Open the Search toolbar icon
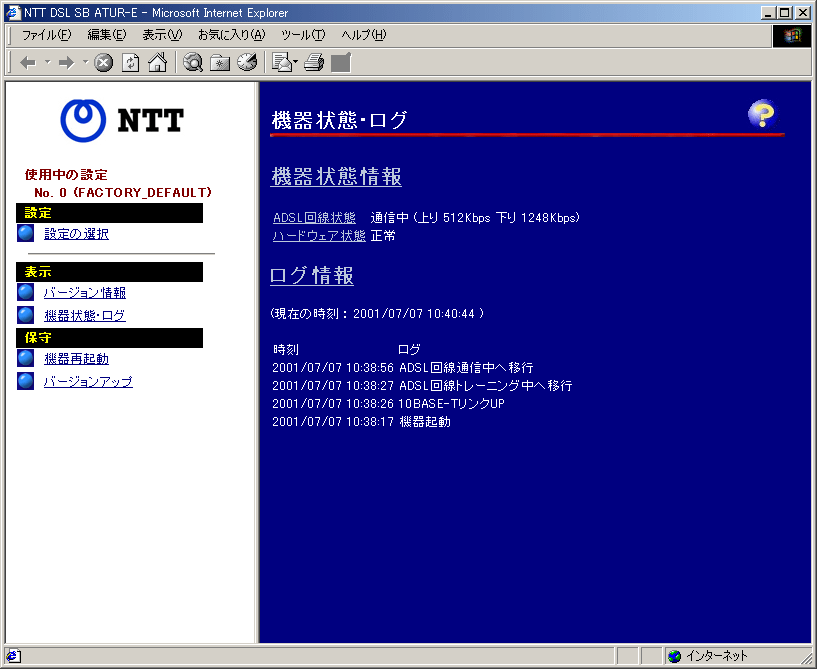Viewport: 817px width, 669px height. (x=193, y=63)
